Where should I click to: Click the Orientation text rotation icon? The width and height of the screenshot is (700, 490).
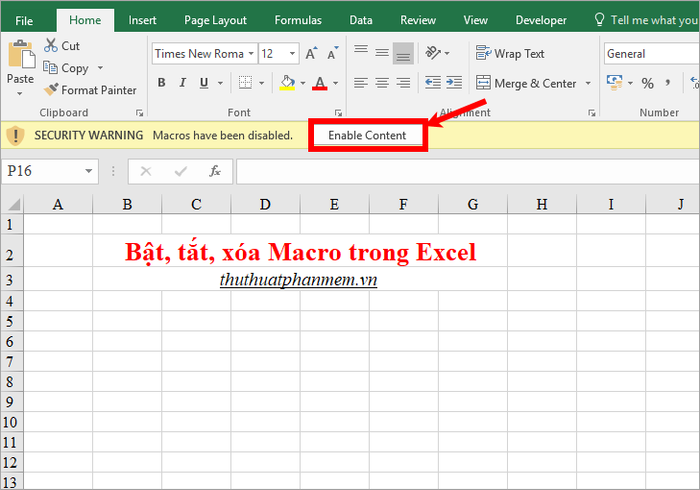click(433, 53)
